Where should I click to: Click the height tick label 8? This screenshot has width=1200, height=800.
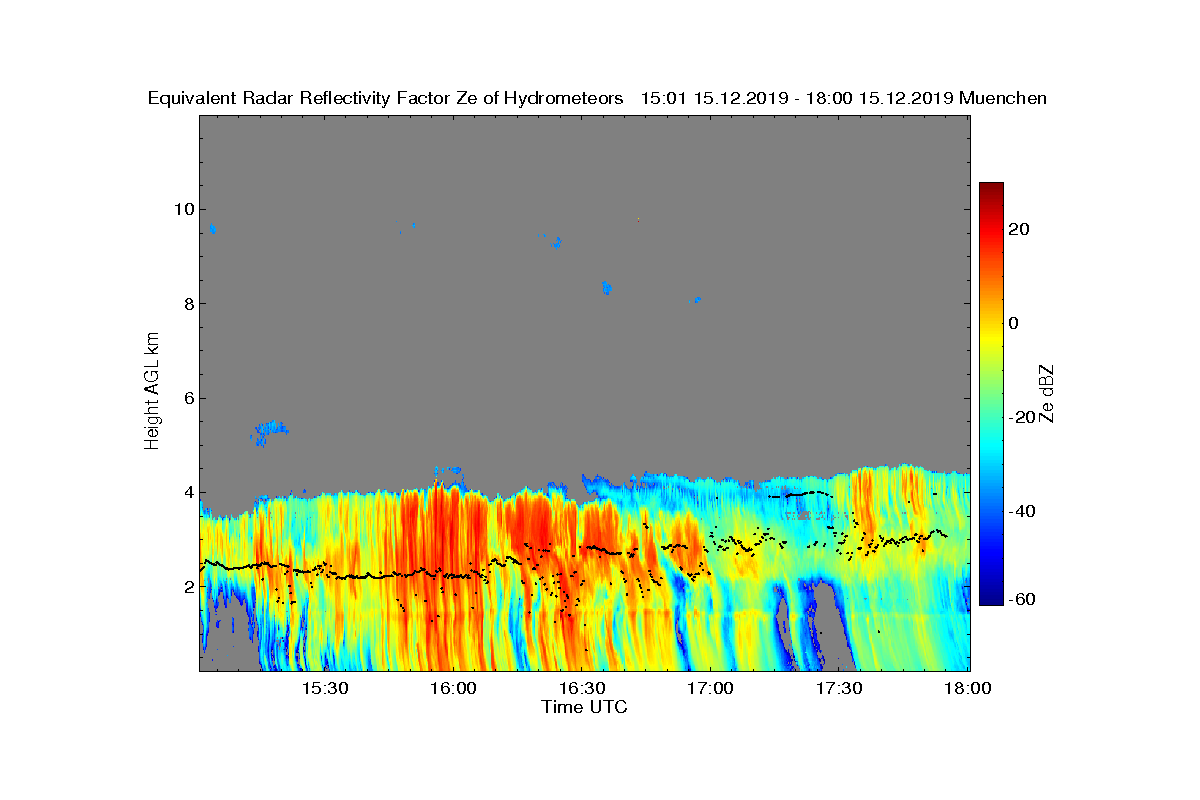(188, 304)
